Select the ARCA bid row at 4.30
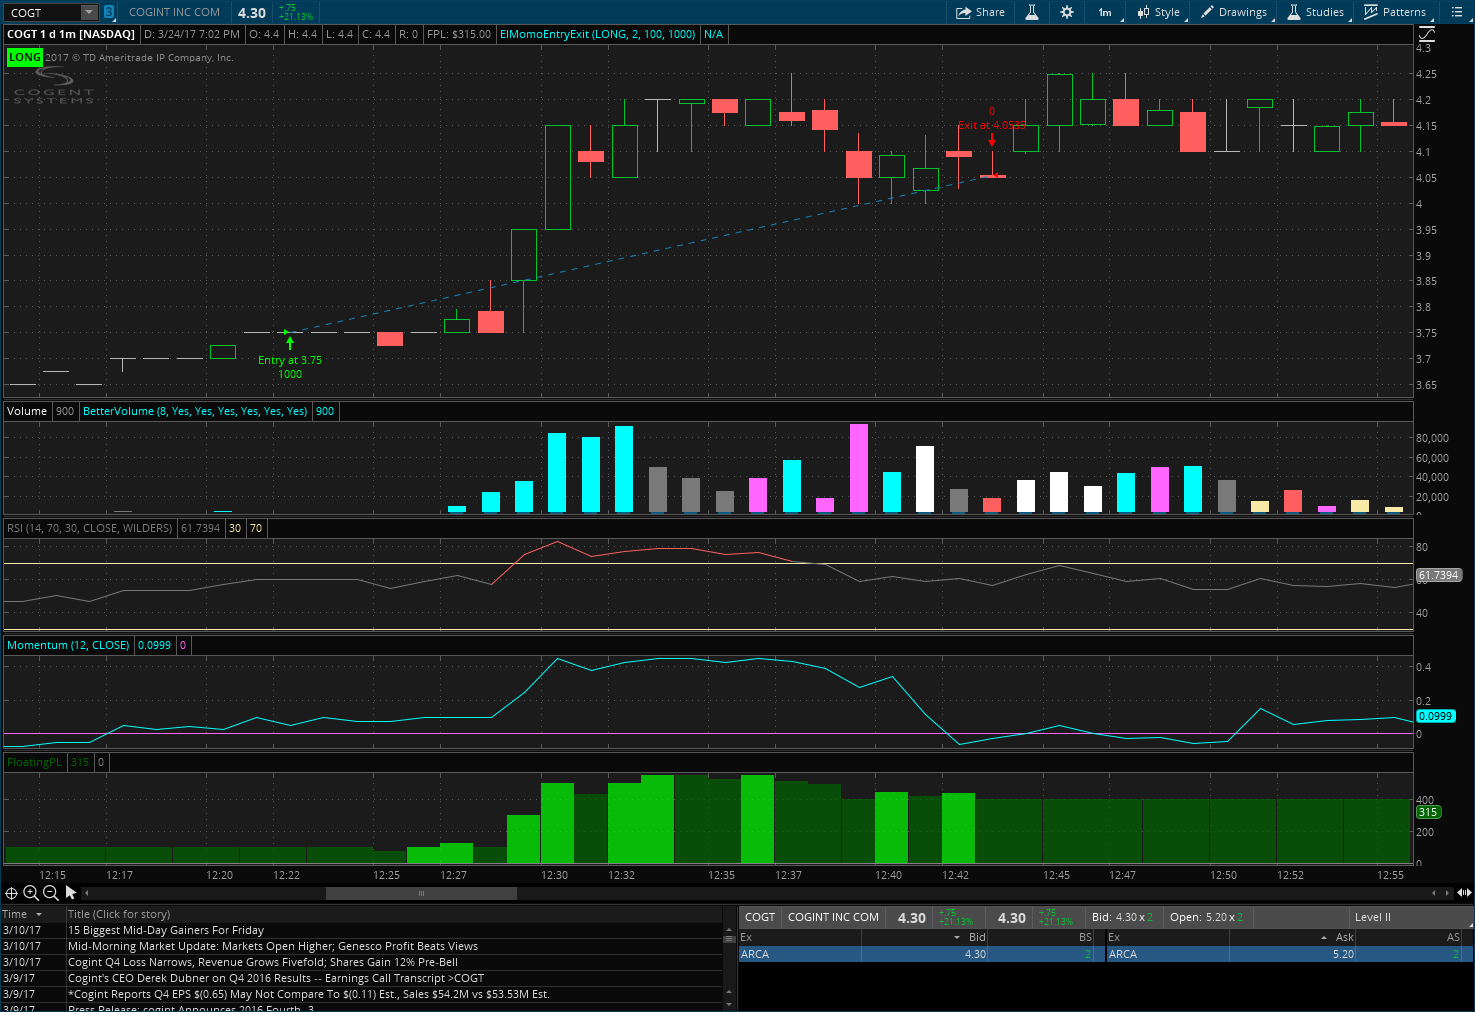 [921, 954]
